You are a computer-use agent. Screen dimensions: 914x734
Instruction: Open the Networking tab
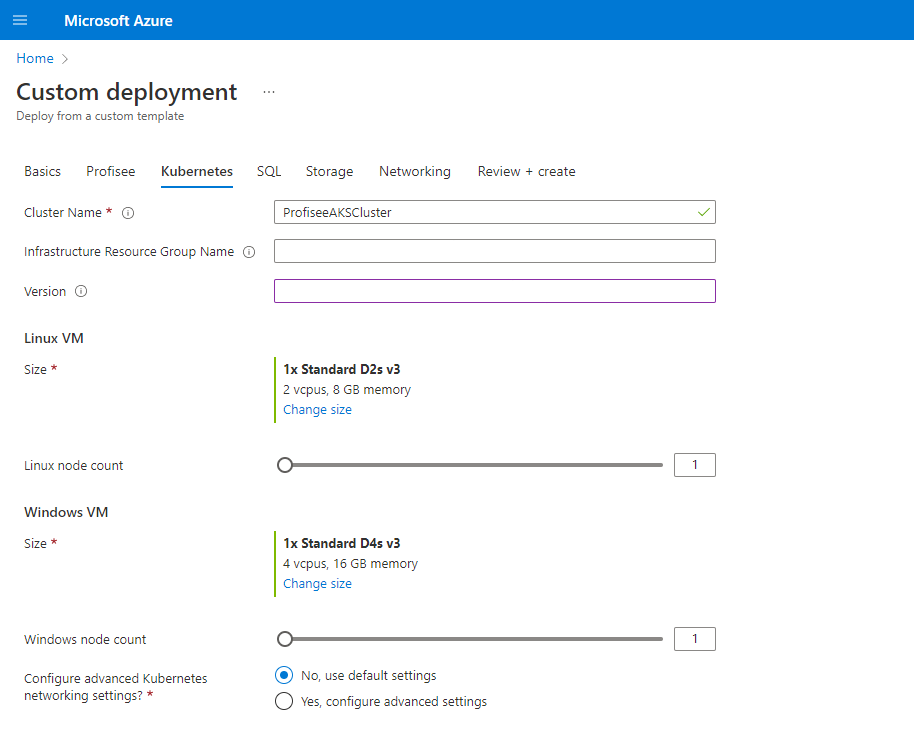tap(414, 171)
